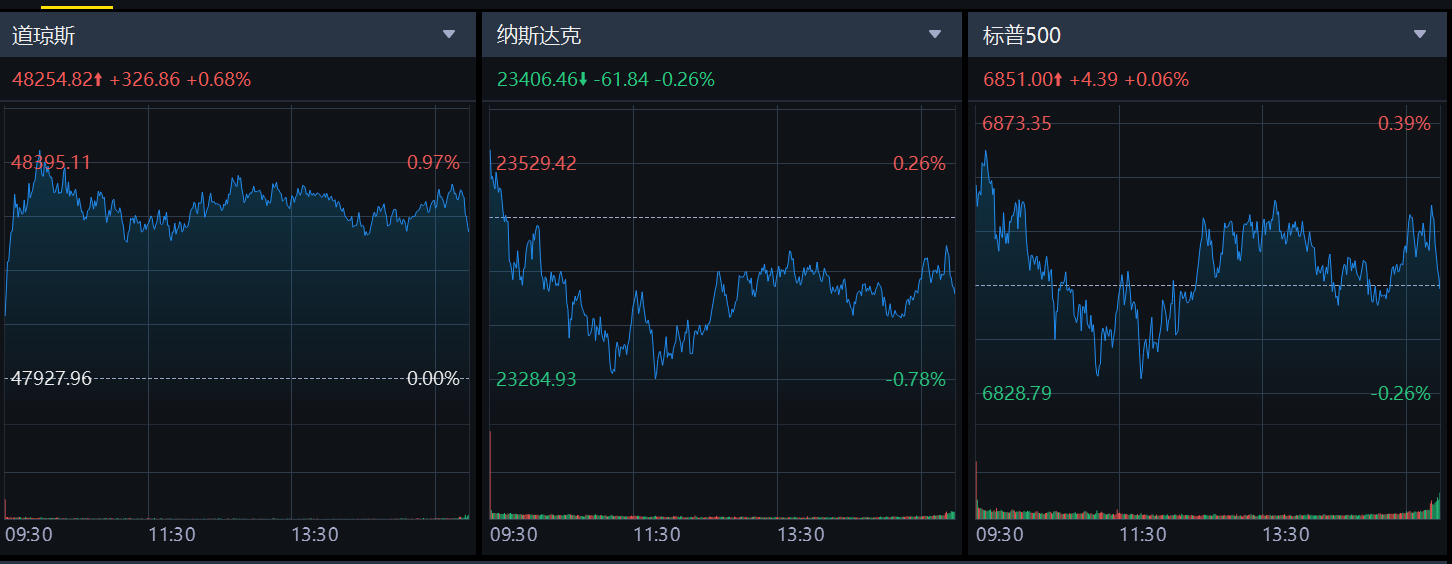Click the 47927.96 previous close label
Viewport: 1452px width, 564px height.
click(x=51, y=379)
